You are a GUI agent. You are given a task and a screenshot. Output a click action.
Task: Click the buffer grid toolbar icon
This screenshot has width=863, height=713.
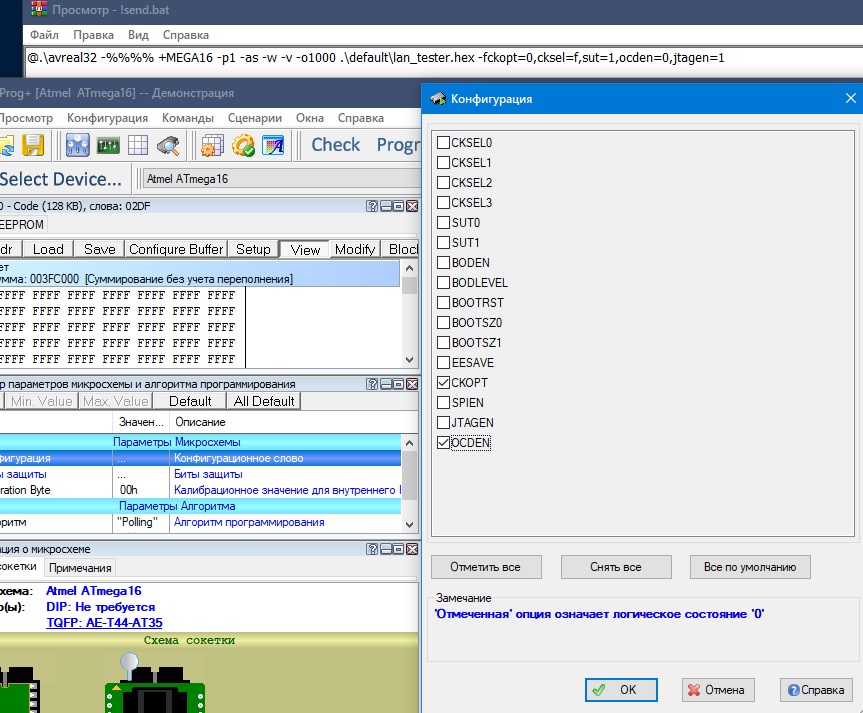[x=137, y=145]
